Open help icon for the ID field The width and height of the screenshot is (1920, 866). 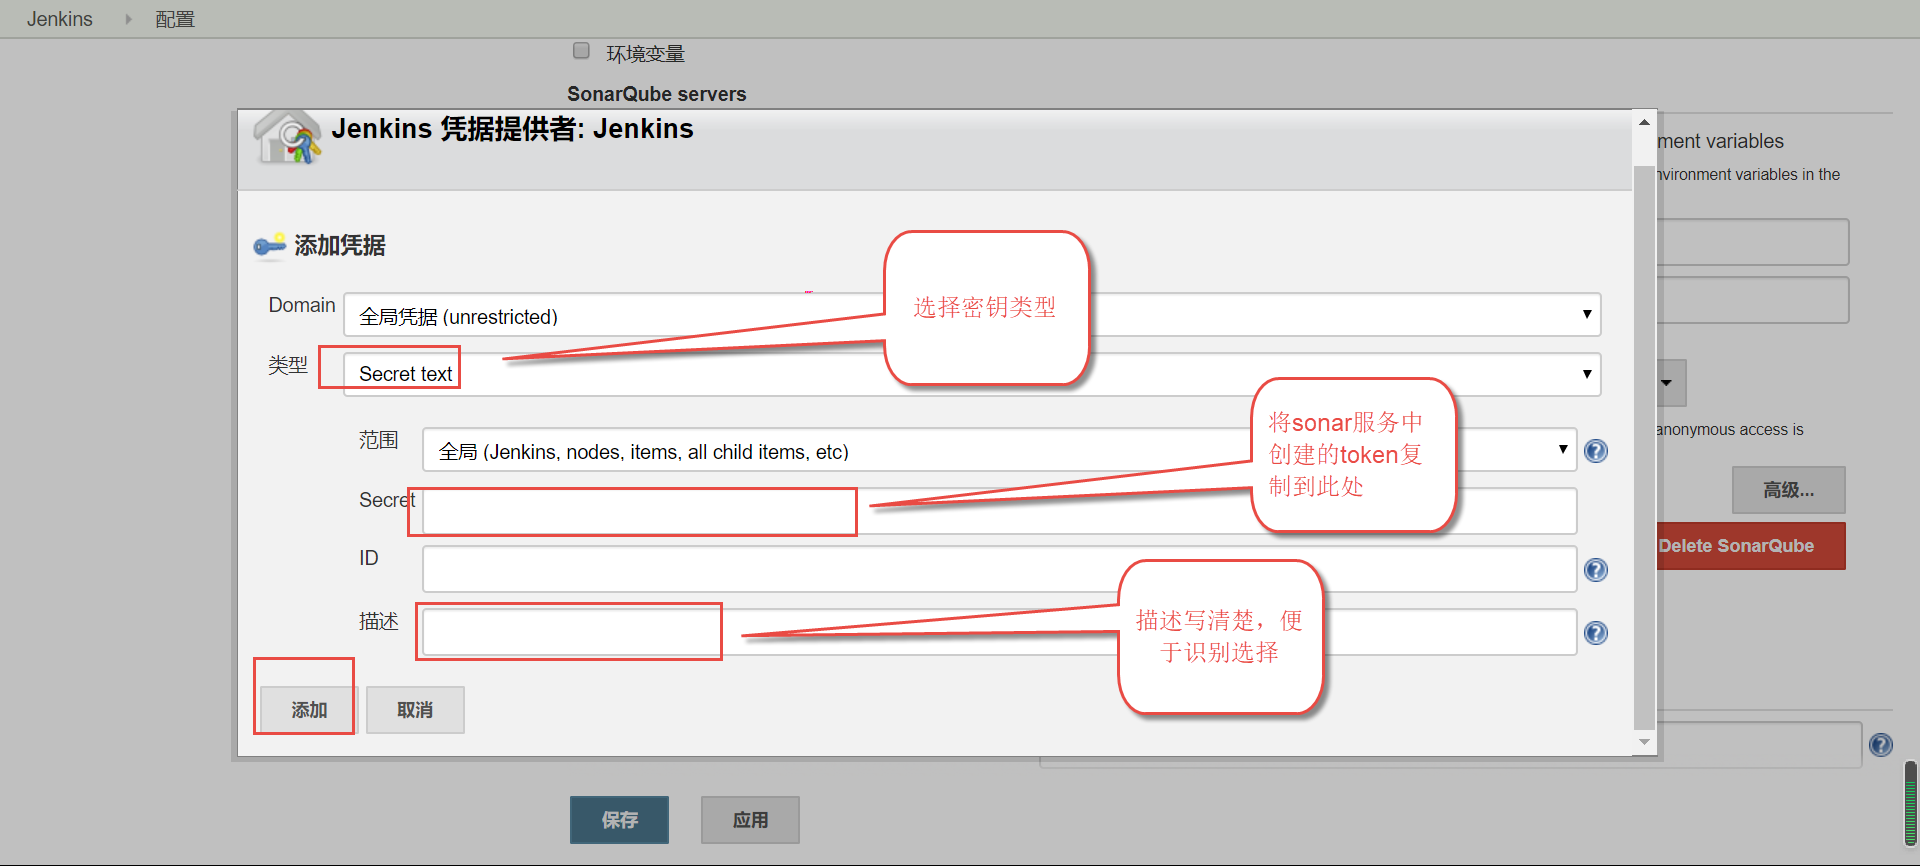coord(1596,570)
